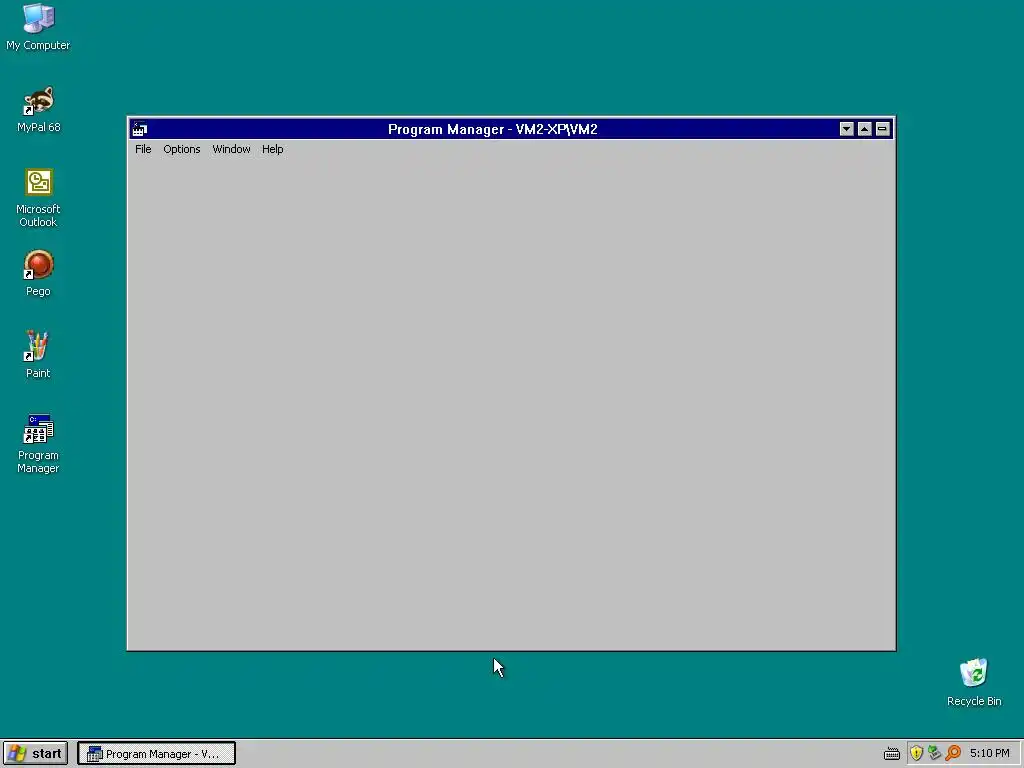Image resolution: width=1024 pixels, height=768 pixels.
Task: Click the network connection tray icon
Action: point(935,754)
